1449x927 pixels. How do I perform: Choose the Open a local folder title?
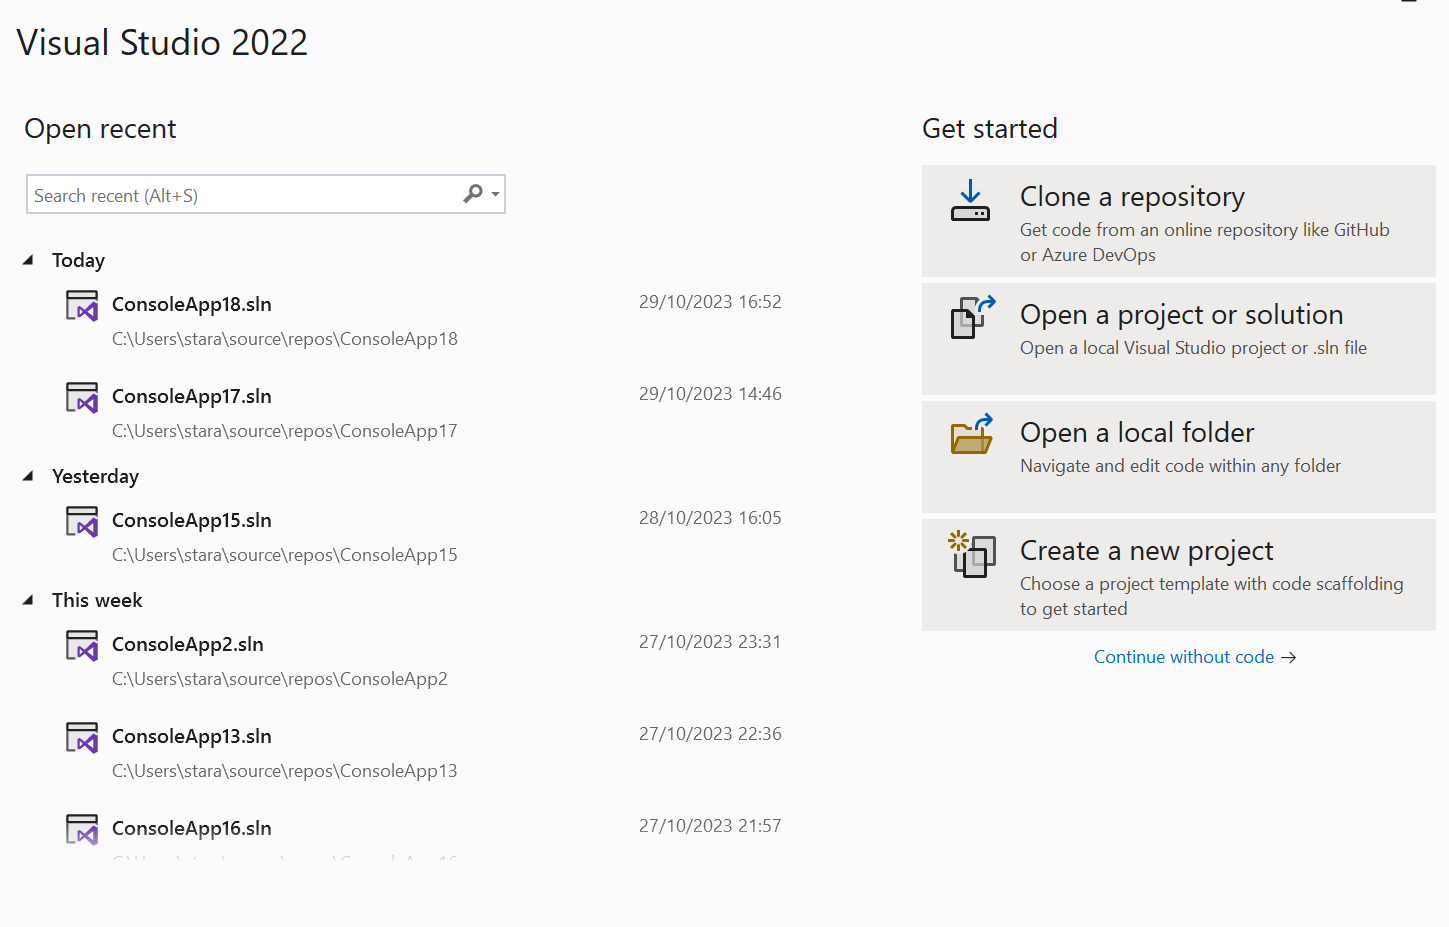tap(1137, 433)
